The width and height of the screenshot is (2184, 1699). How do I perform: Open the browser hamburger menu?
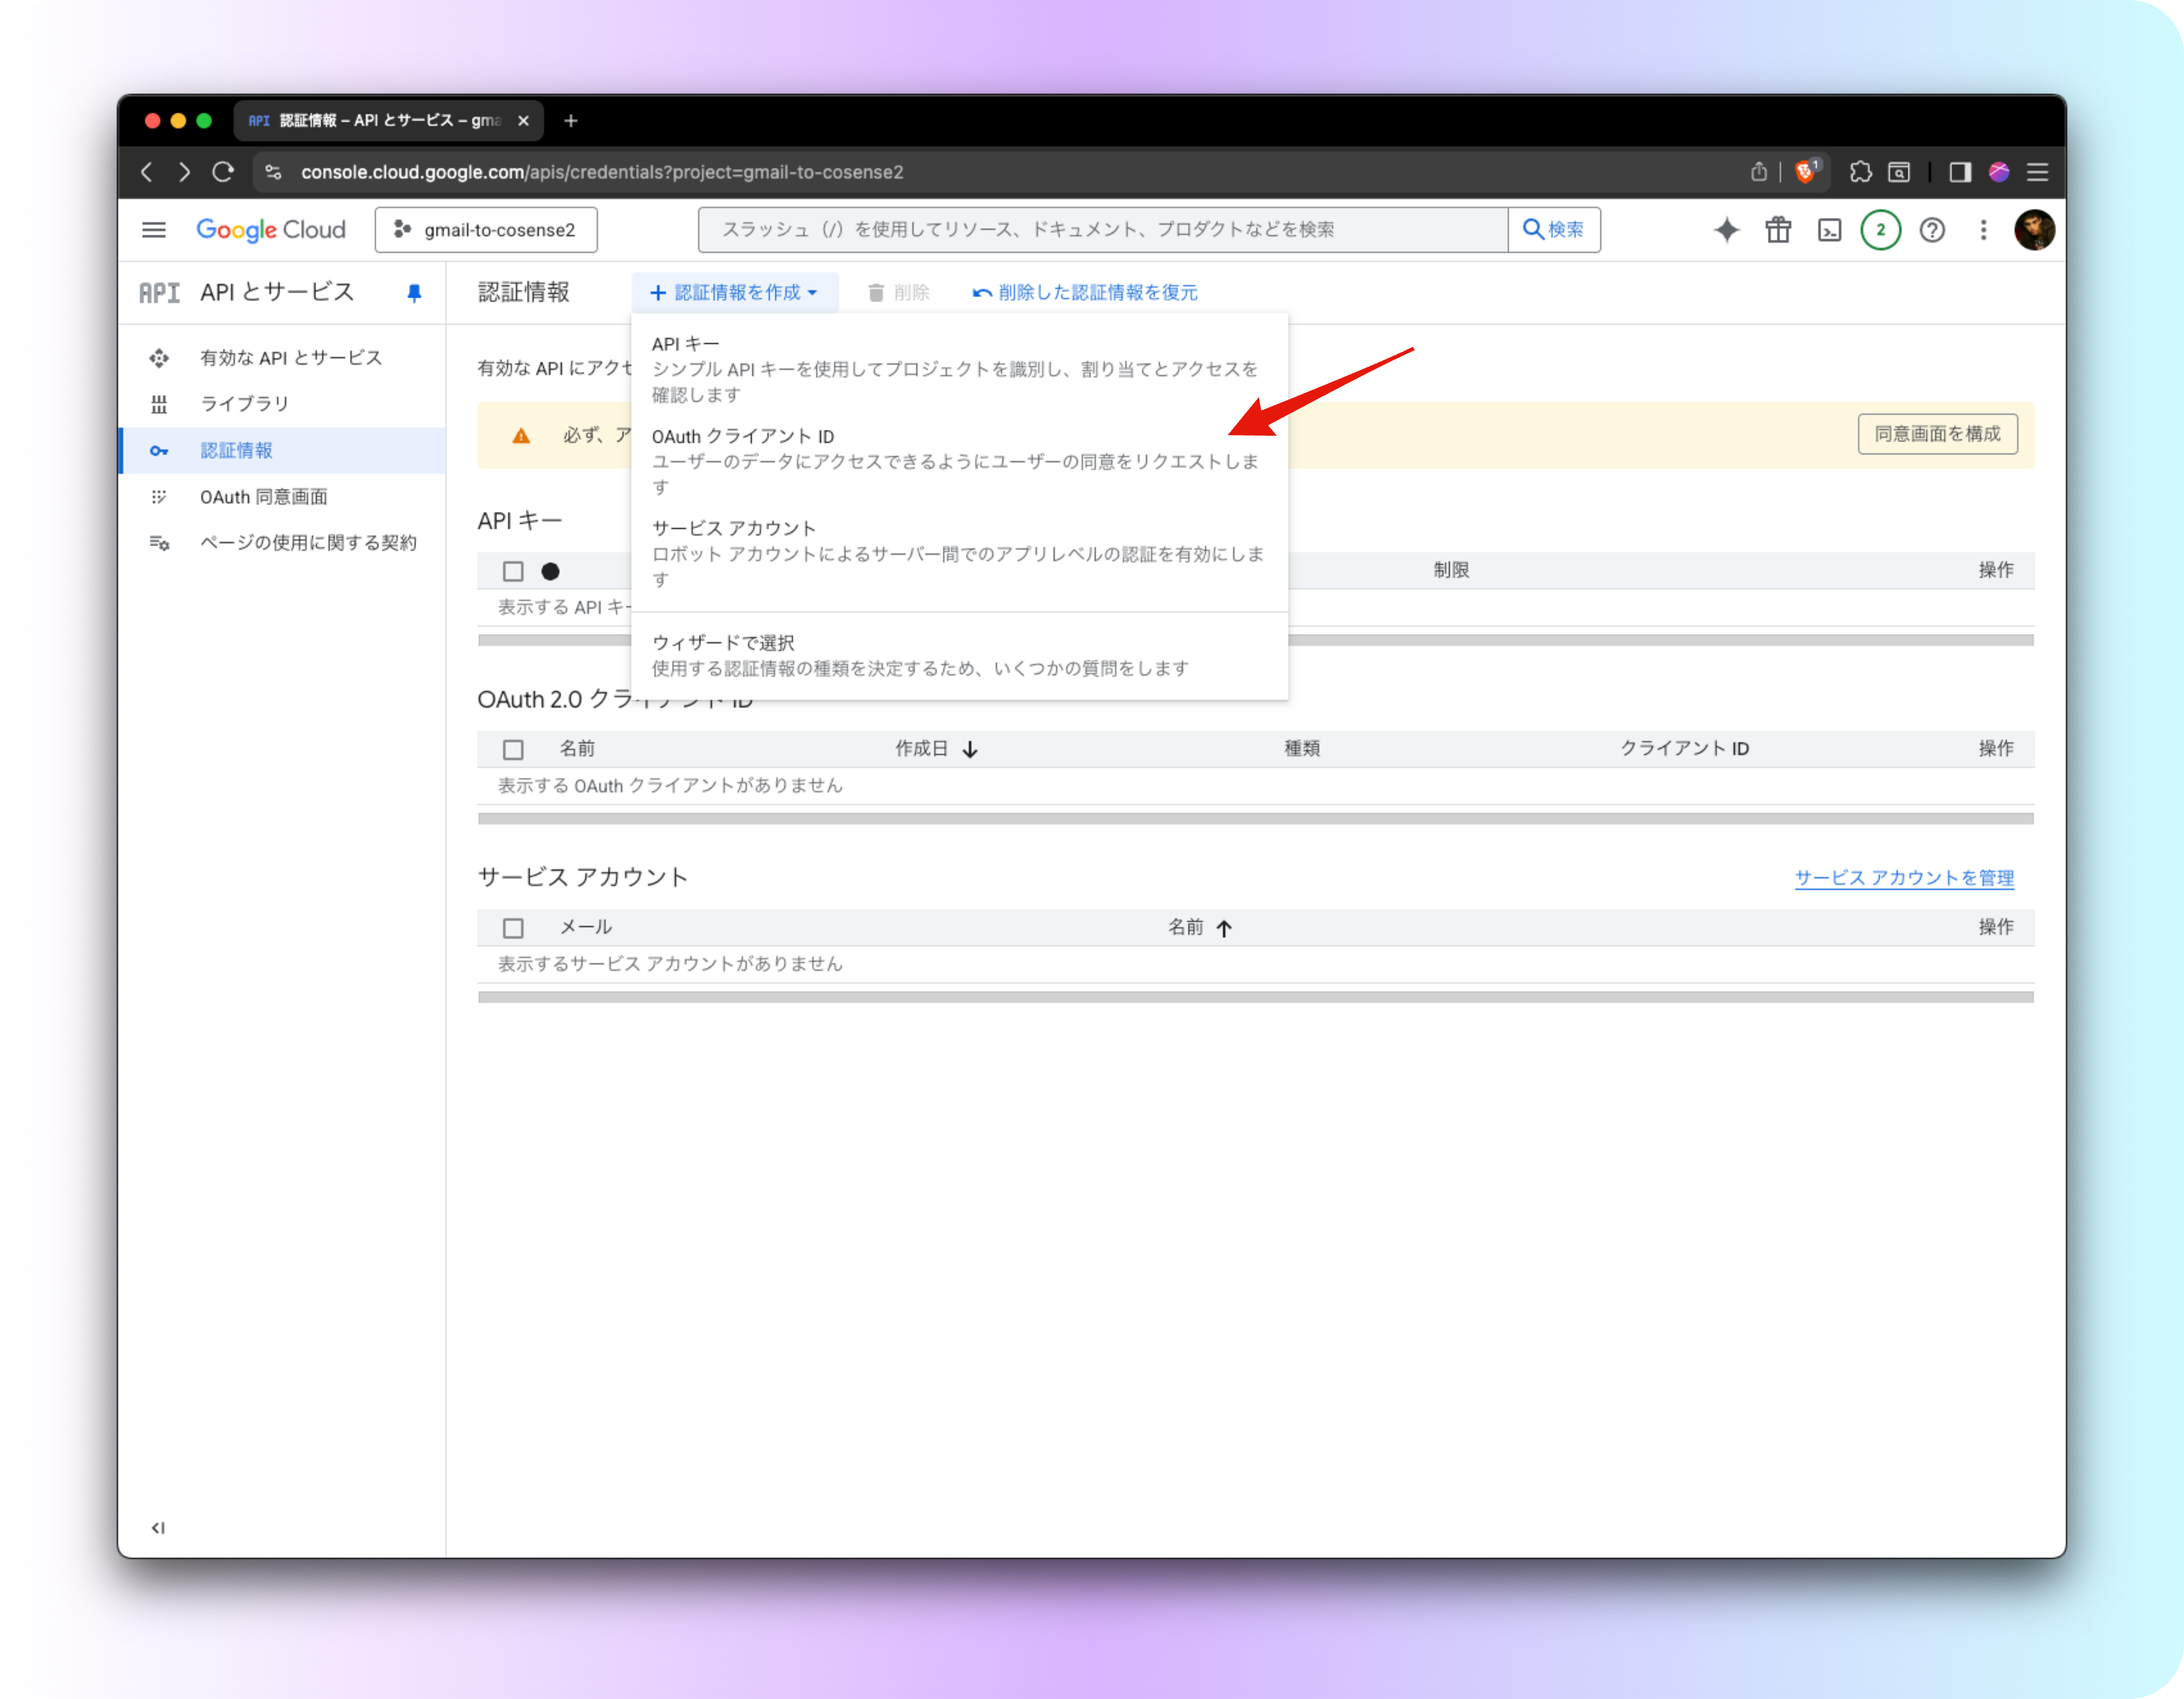[x=2037, y=172]
